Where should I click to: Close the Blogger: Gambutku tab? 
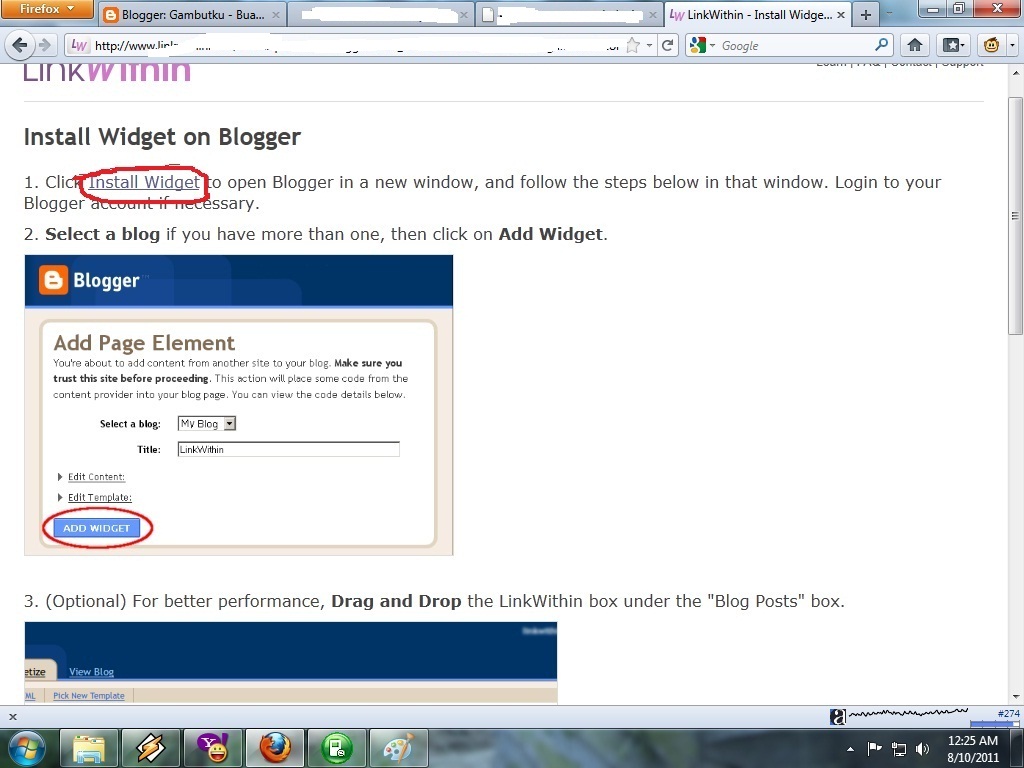coord(276,15)
